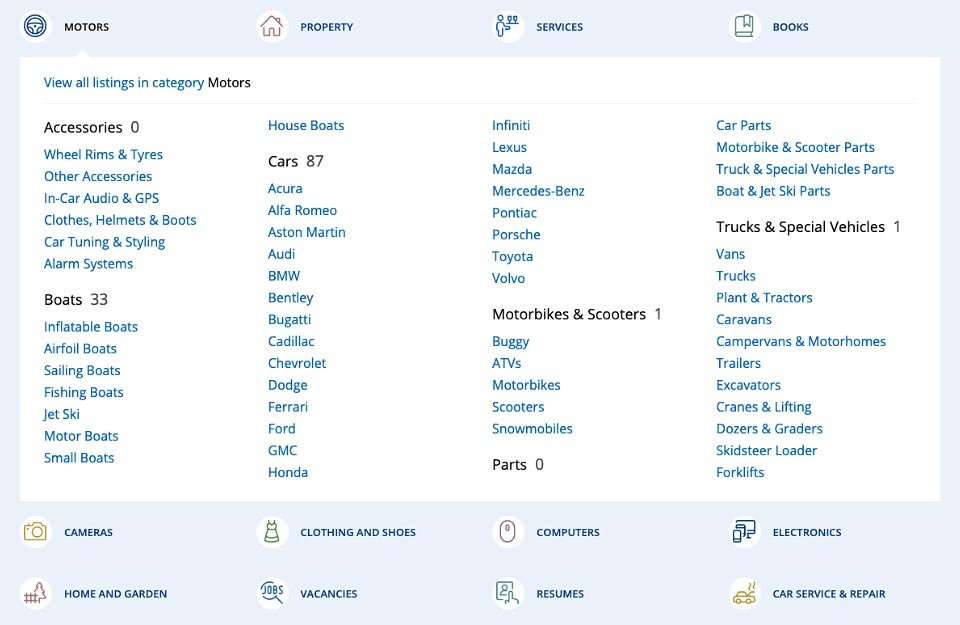Go to Wheel Rims & Tyres
Screen dimensions: 960x625
tap(103, 154)
